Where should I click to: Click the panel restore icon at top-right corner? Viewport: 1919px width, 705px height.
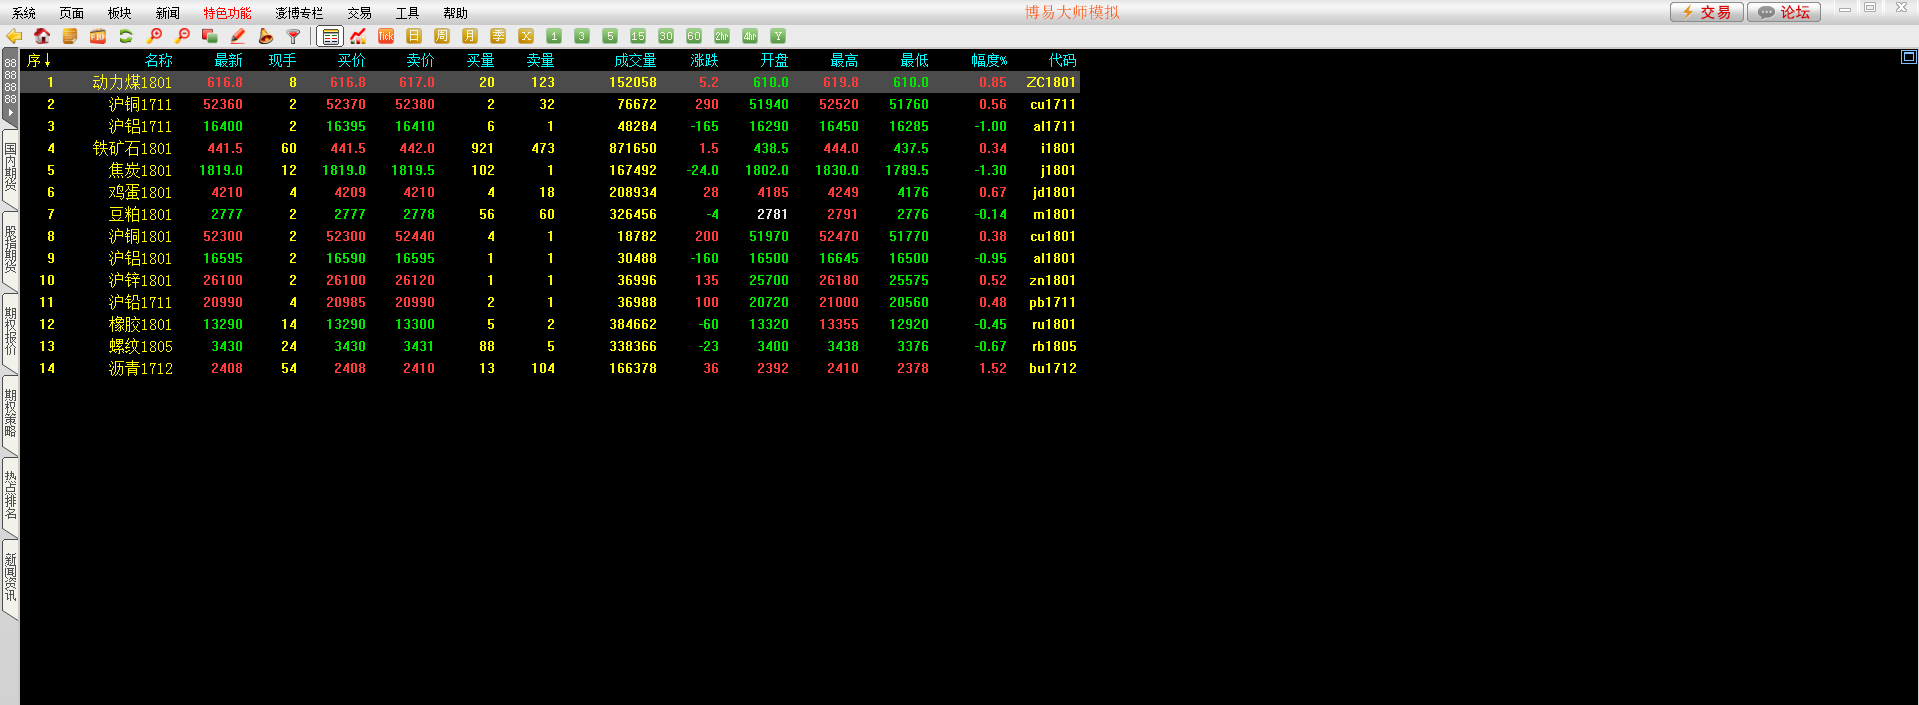click(x=1908, y=57)
